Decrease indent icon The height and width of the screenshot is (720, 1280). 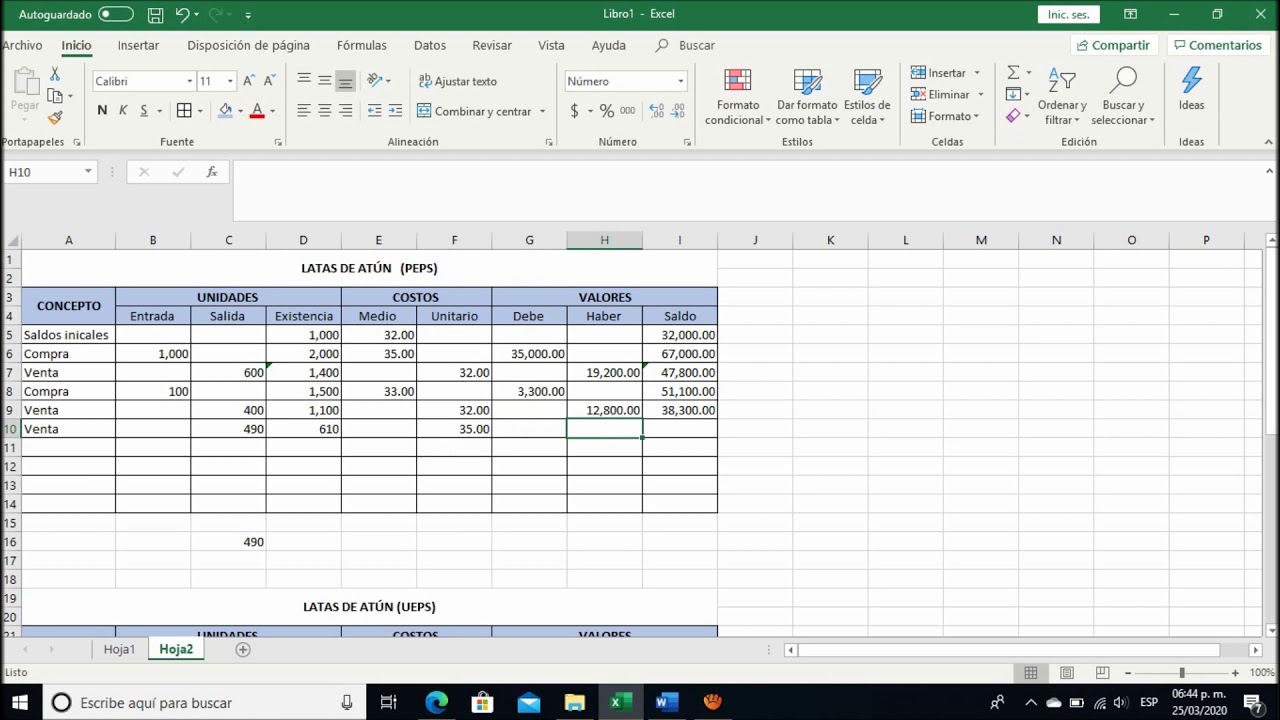374,111
